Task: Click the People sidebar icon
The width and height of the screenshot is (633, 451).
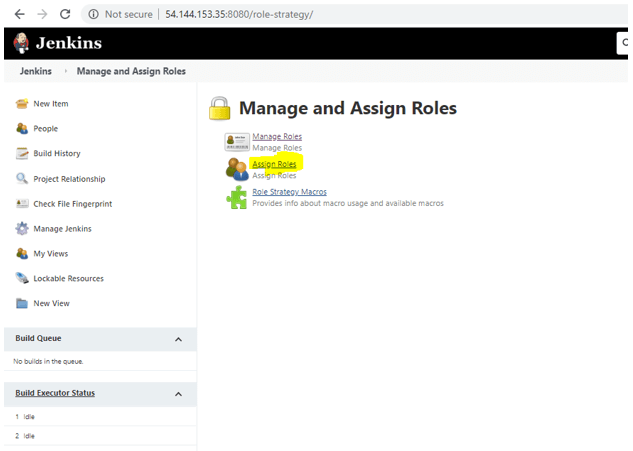Action: click(x=22, y=129)
